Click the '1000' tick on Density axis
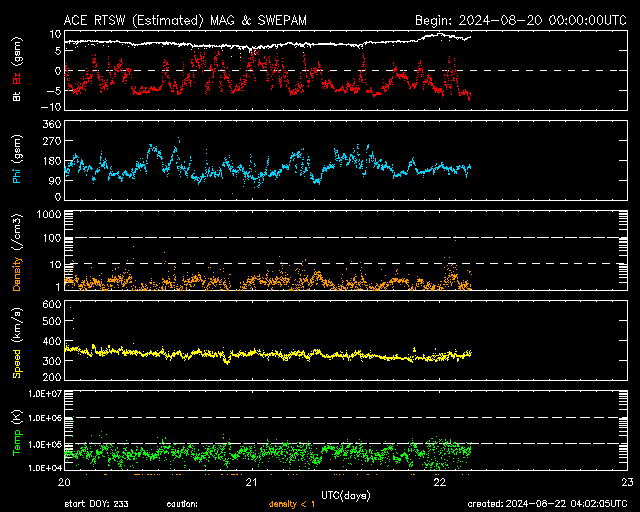The height and width of the screenshot is (512, 640). tap(49, 214)
